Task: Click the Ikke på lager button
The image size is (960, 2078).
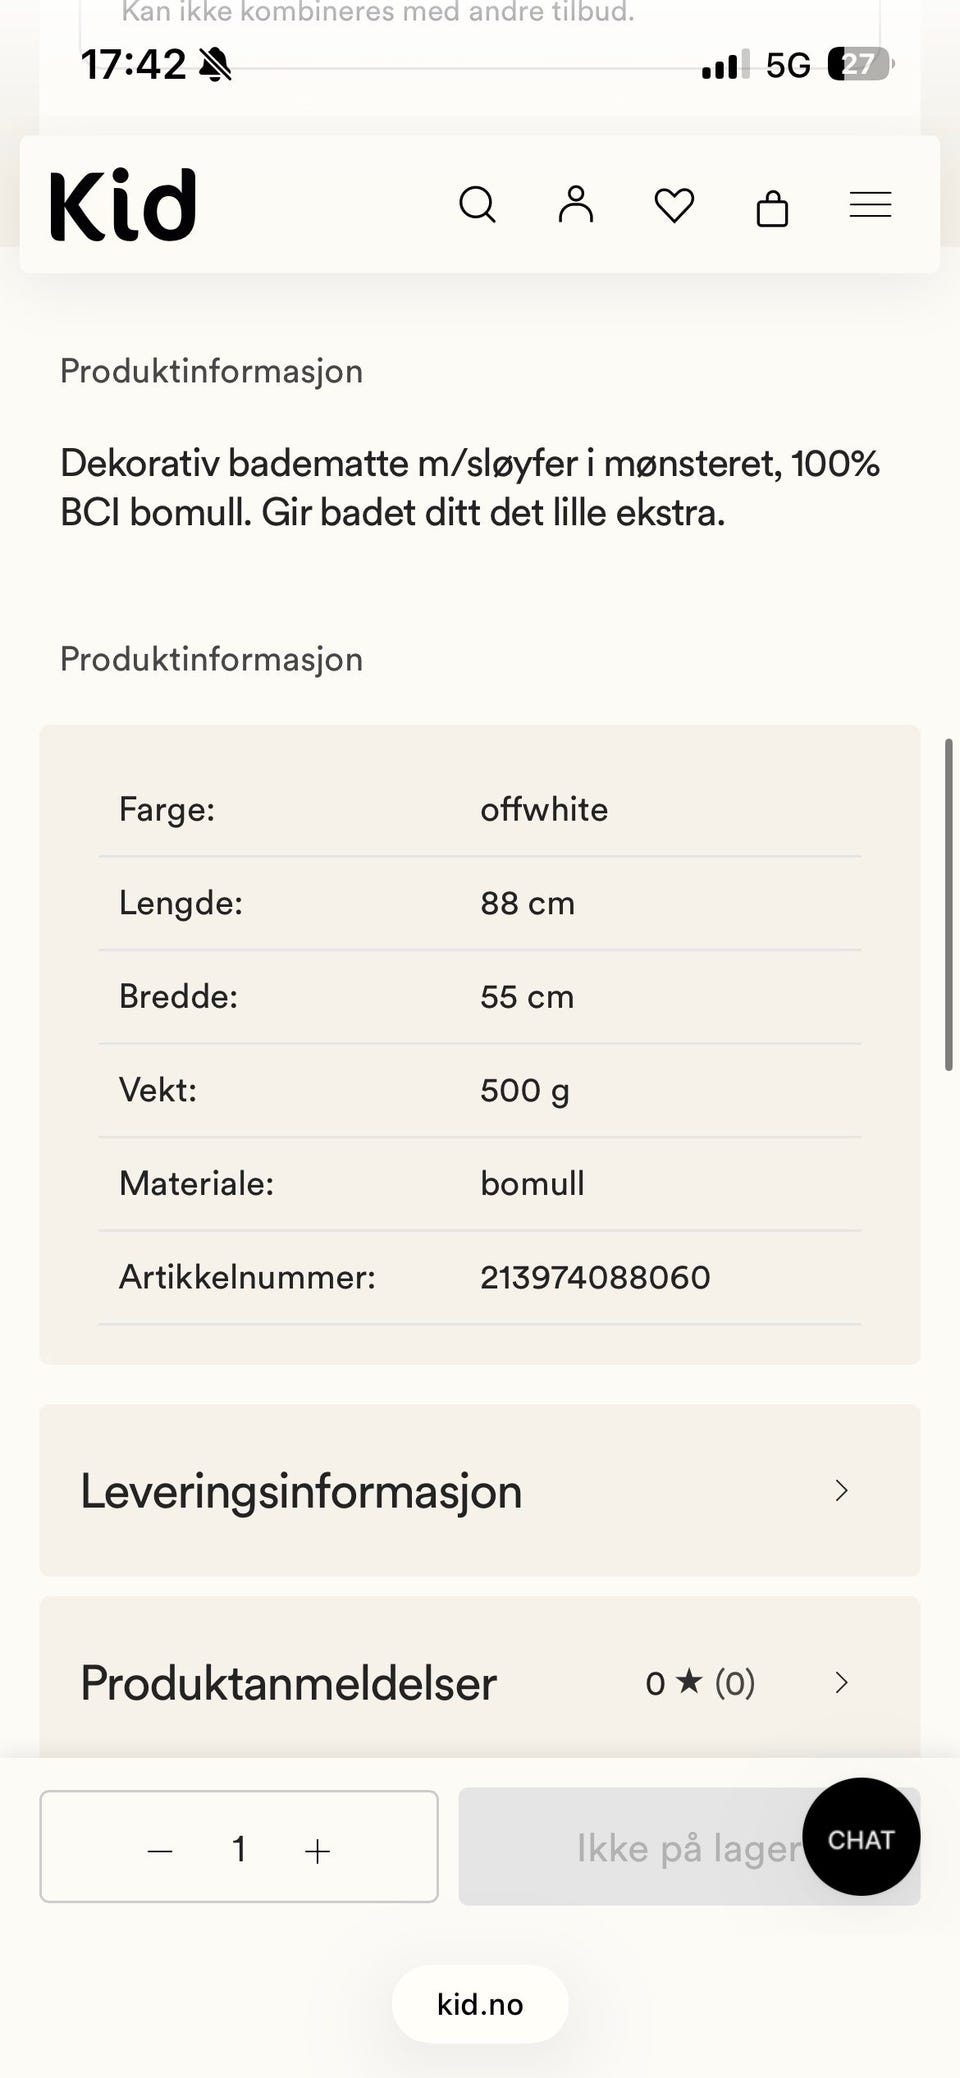Action: click(689, 1847)
